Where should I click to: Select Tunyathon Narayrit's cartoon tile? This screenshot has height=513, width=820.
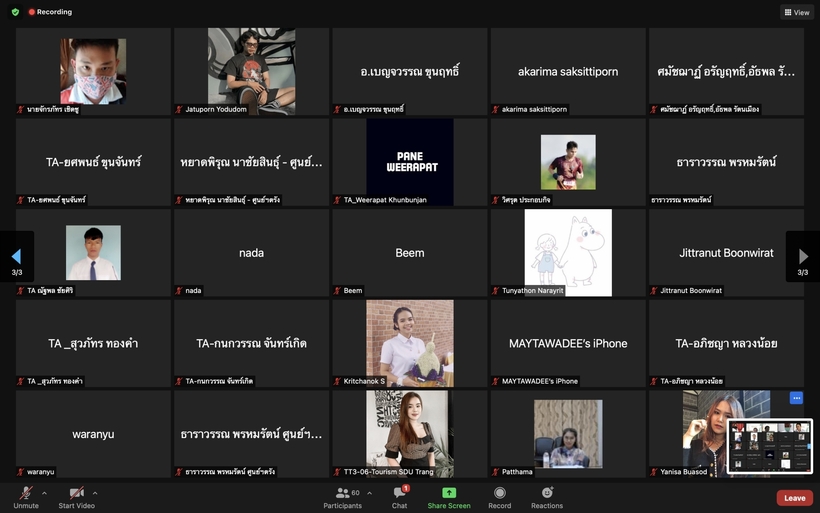568,252
